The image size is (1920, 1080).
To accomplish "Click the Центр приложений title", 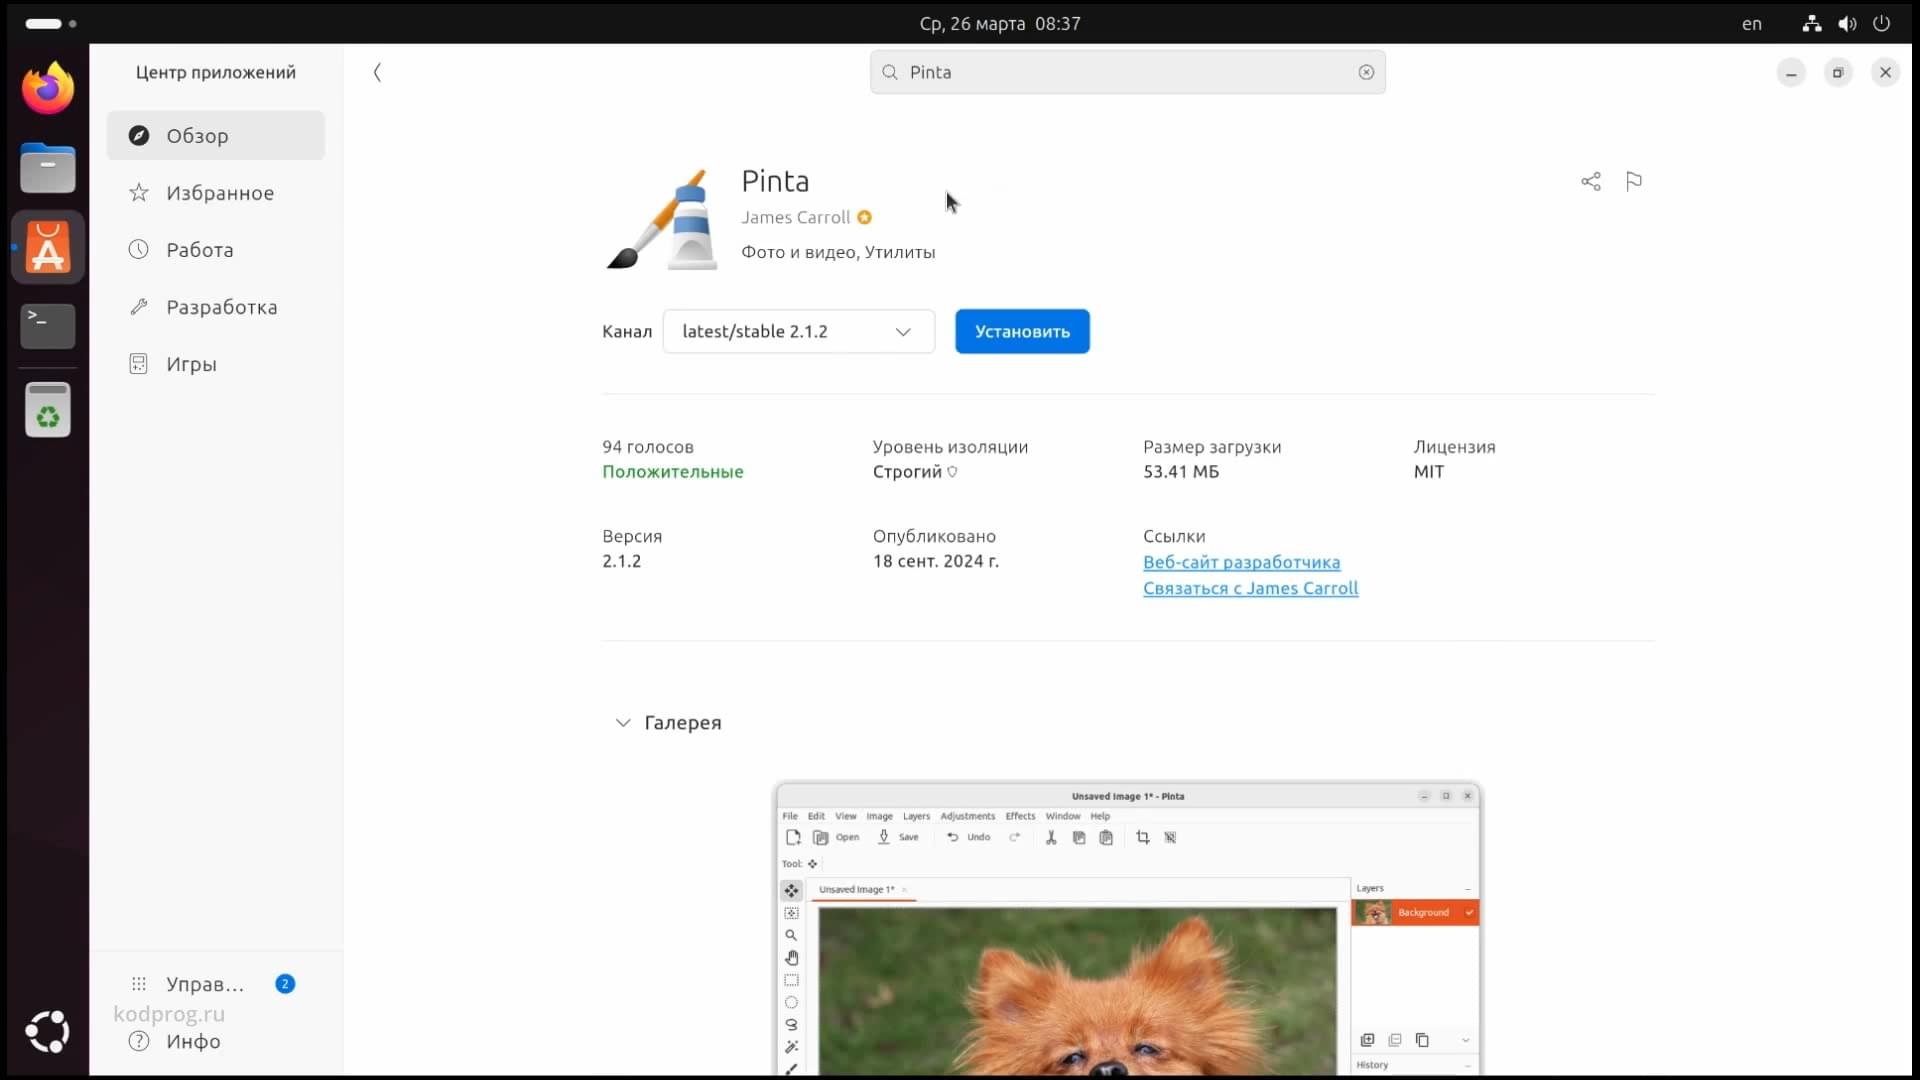I will click(216, 72).
